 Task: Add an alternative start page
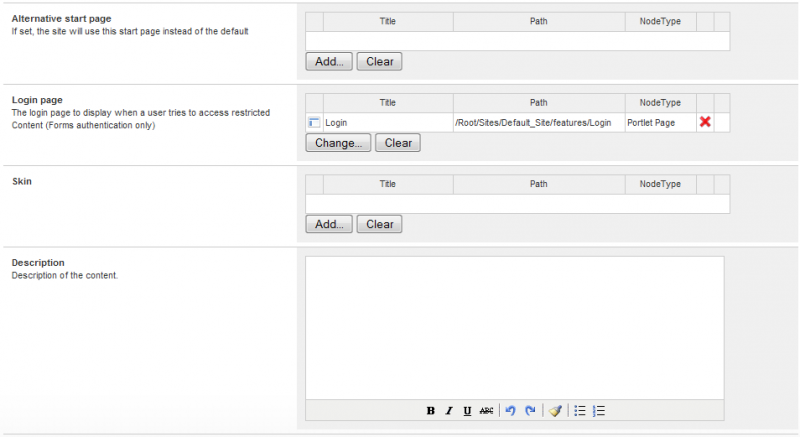(x=329, y=62)
